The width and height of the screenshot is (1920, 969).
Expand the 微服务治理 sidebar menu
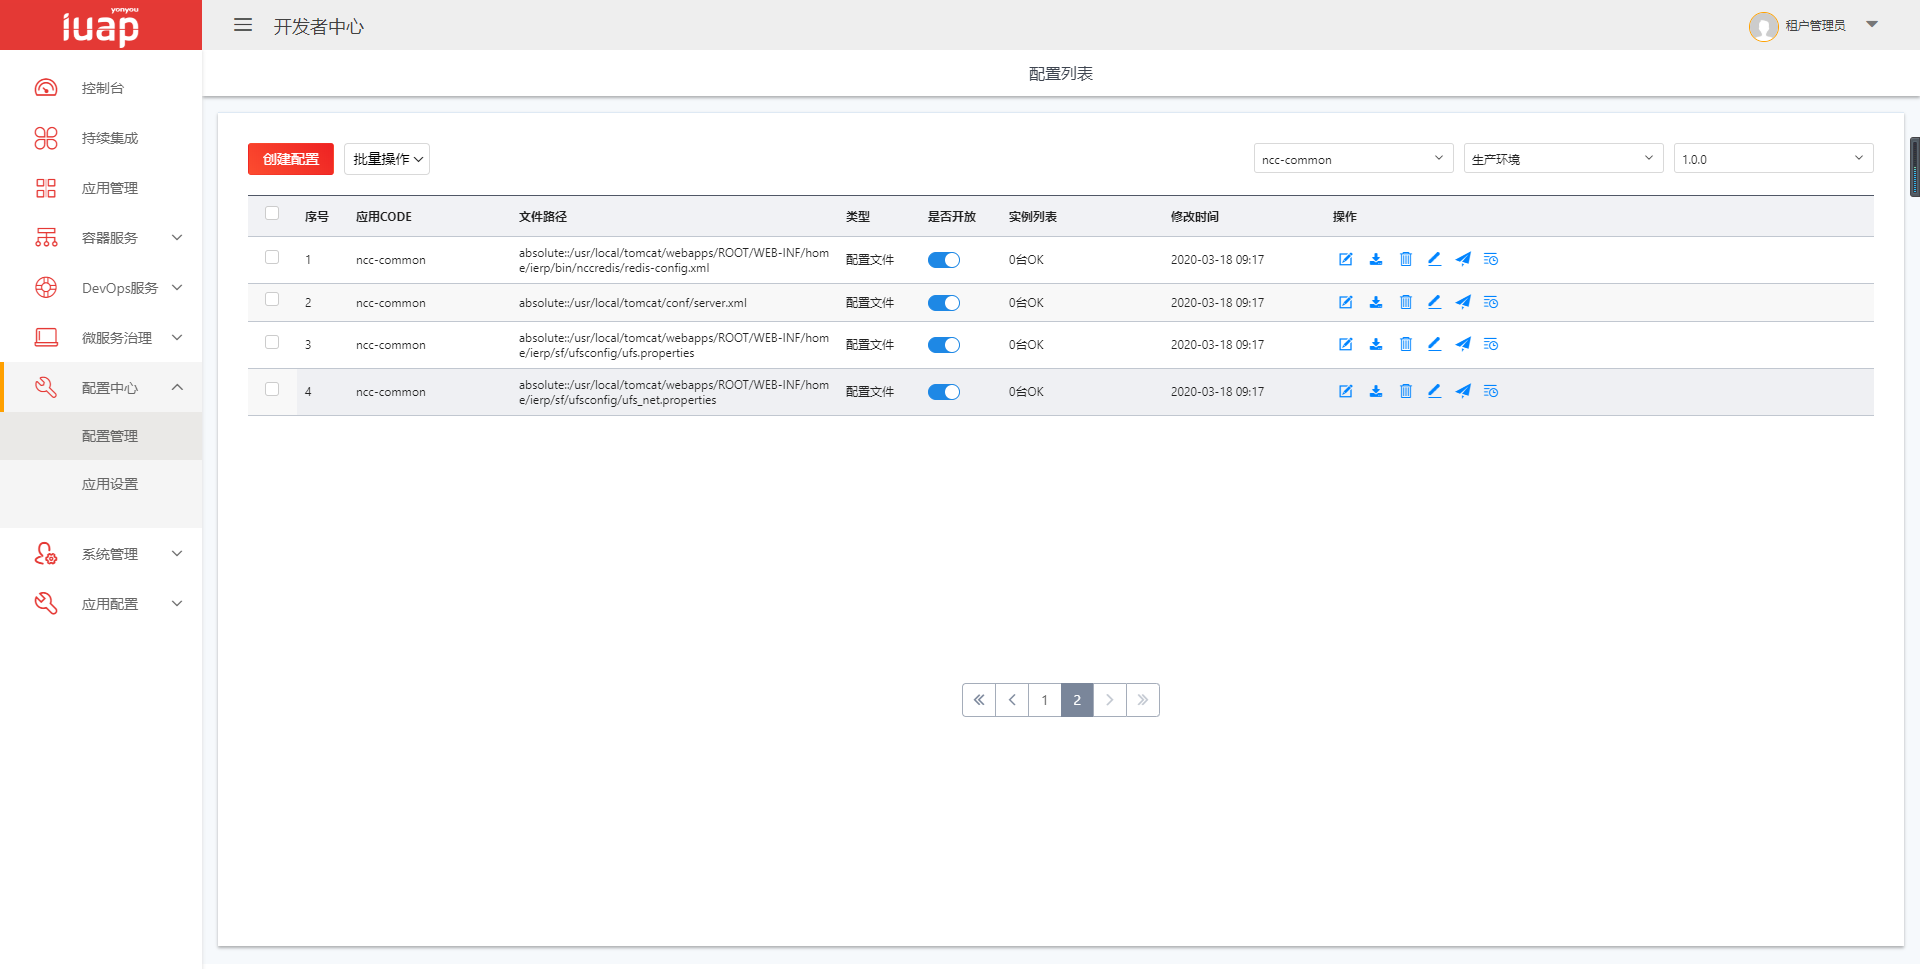[x=101, y=338]
